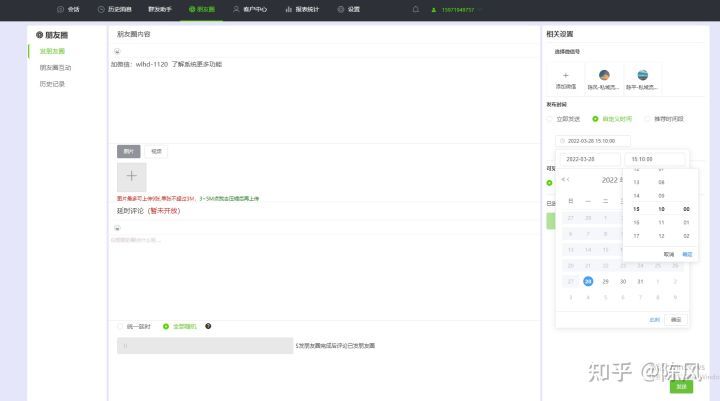Click the green 发送 button
The width and height of the screenshot is (720, 401).
[681, 386]
